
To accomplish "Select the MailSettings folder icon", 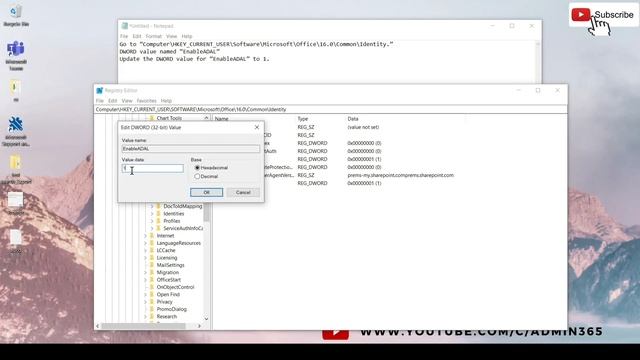I will [151, 265].
